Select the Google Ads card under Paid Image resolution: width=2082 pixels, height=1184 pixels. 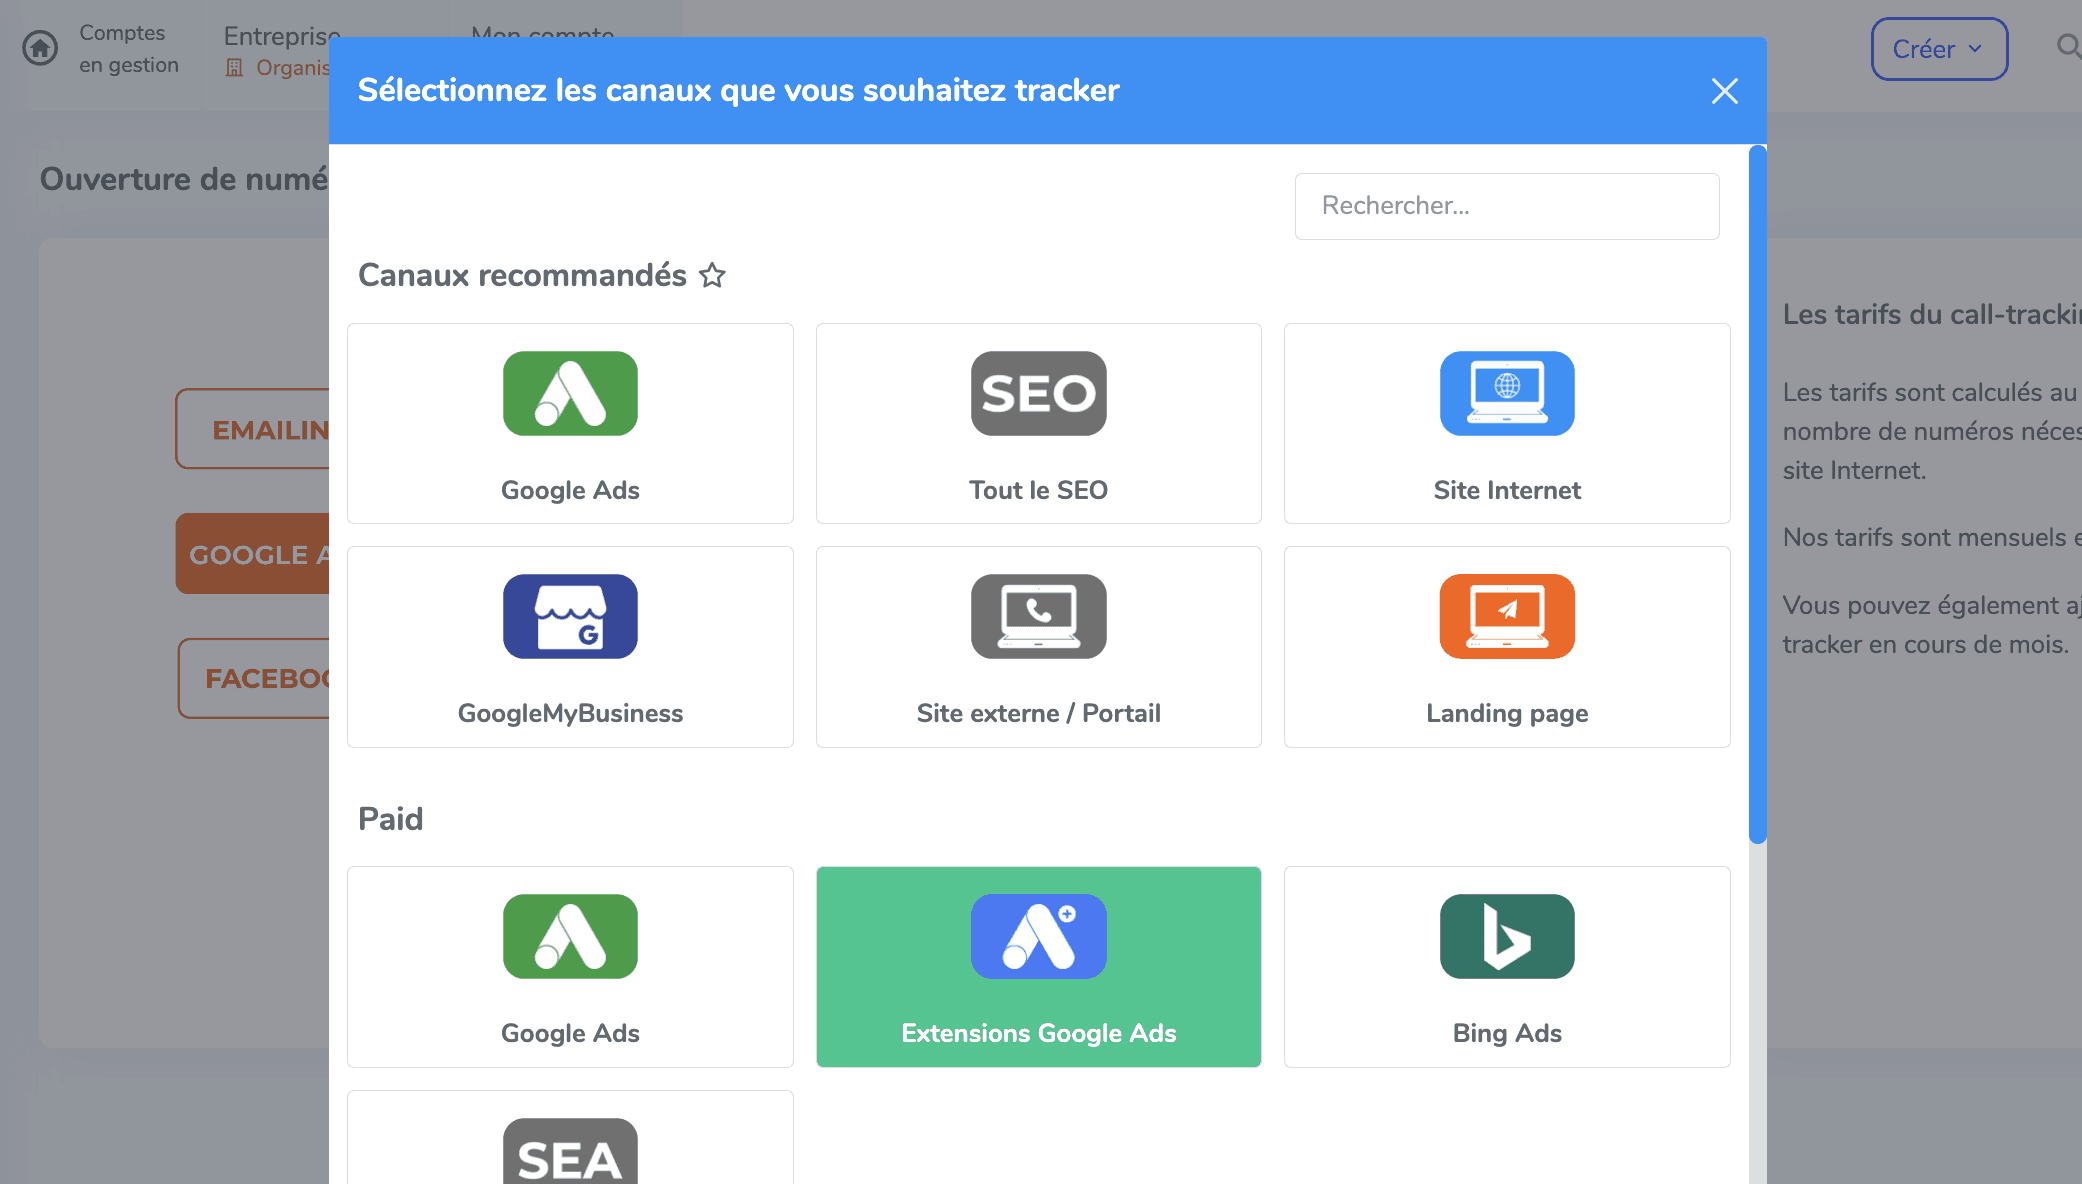(570, 967)
